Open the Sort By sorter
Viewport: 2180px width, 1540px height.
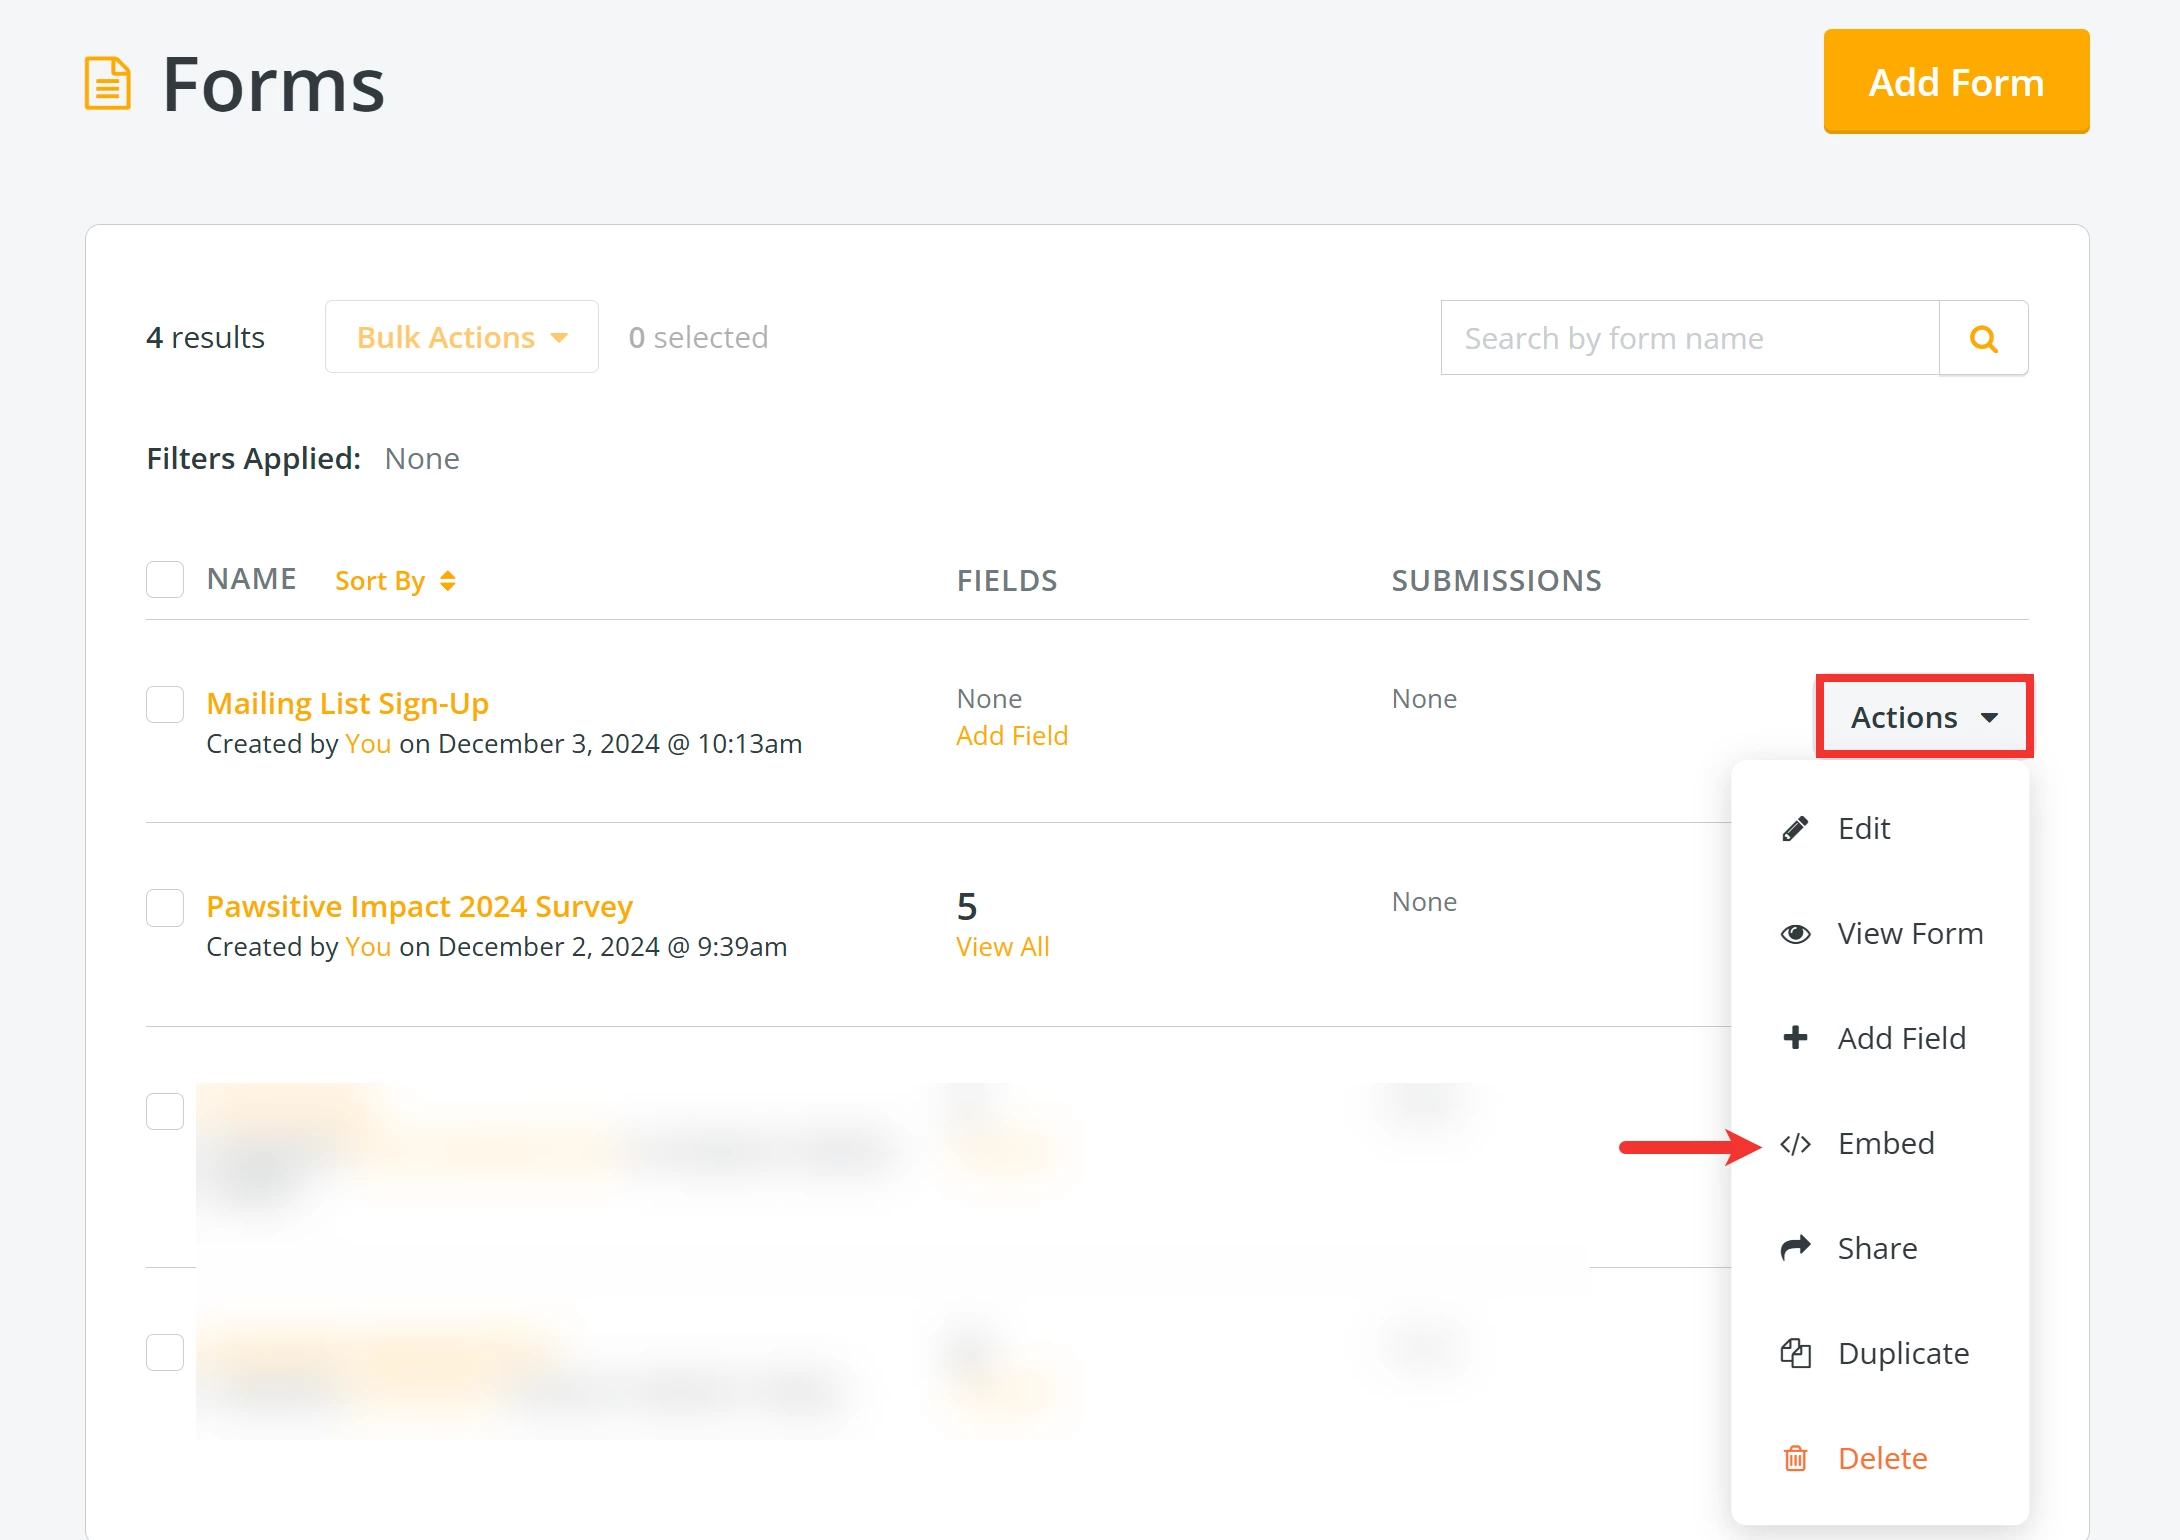pyautogui.click(x=395, y=581)
